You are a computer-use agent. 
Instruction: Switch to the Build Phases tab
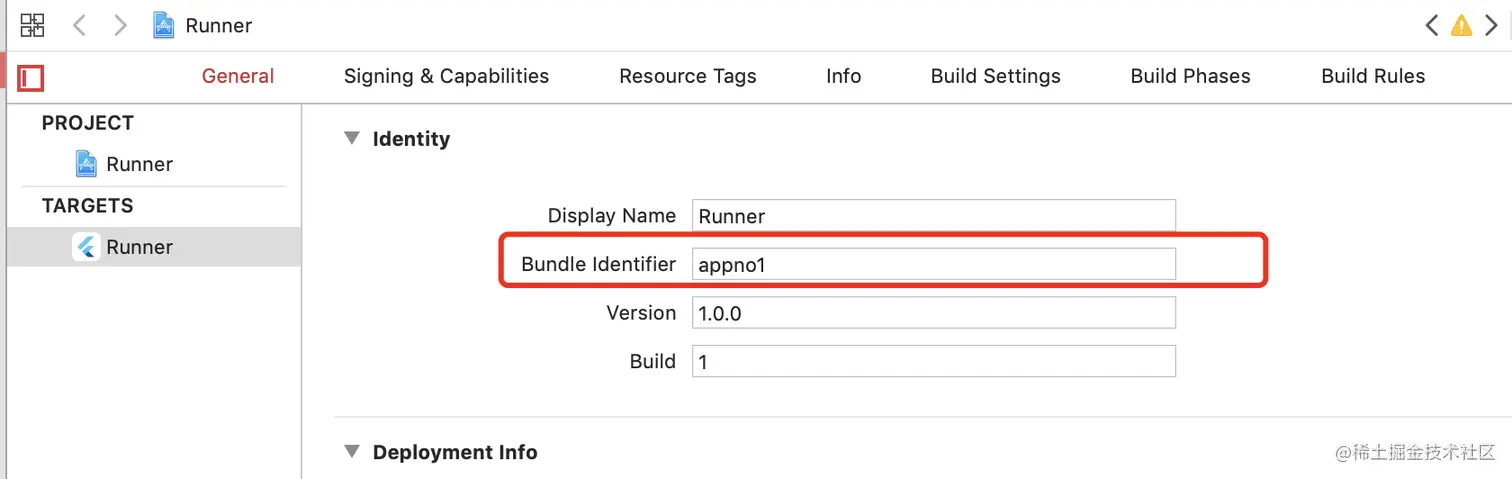tap(1190, 76)
